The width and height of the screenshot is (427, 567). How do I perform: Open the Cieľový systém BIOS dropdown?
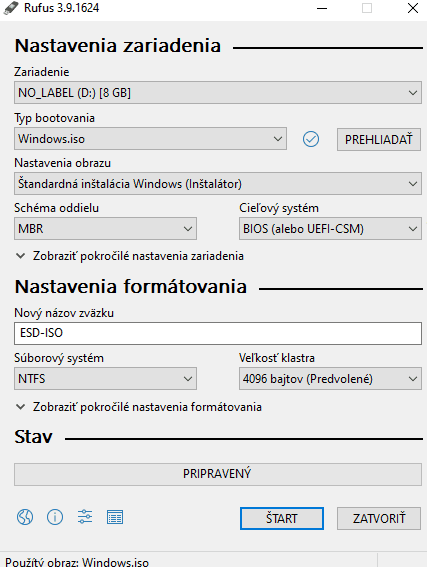click(330, 229)
